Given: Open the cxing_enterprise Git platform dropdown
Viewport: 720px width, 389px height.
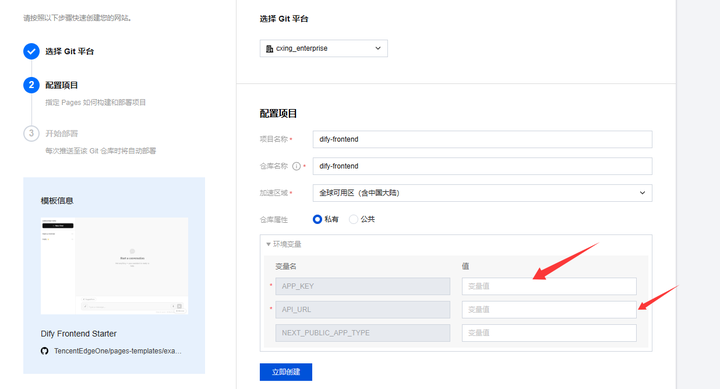Looking at the screenshot, I should pos(323,48).
